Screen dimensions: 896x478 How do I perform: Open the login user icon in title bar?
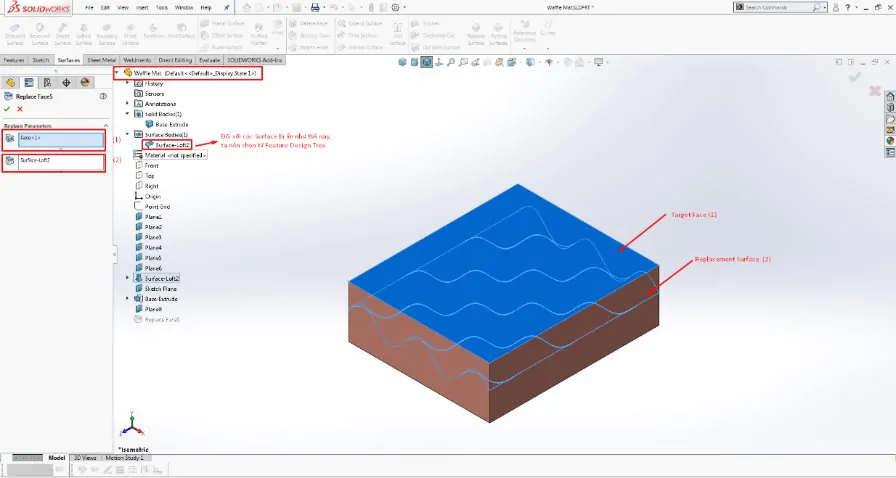[x=835, y=7]
